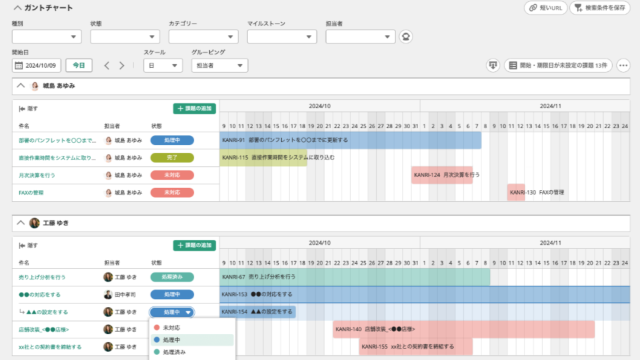Click 城島 あゆみ avatar in group header
This screenshot has height=360, width=640.
tap(35, 86)
